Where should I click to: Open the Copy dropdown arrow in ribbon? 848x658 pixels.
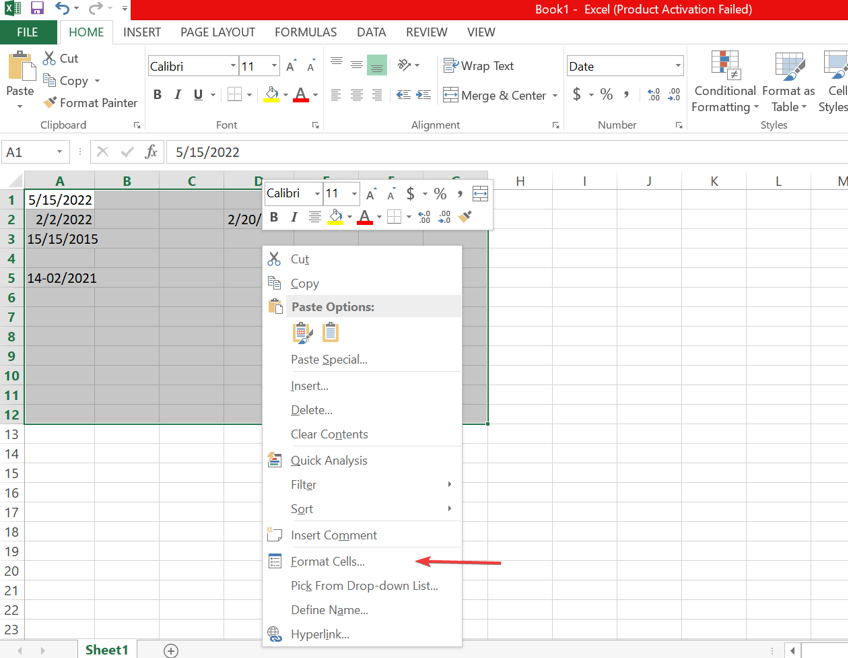click(97, 81)
